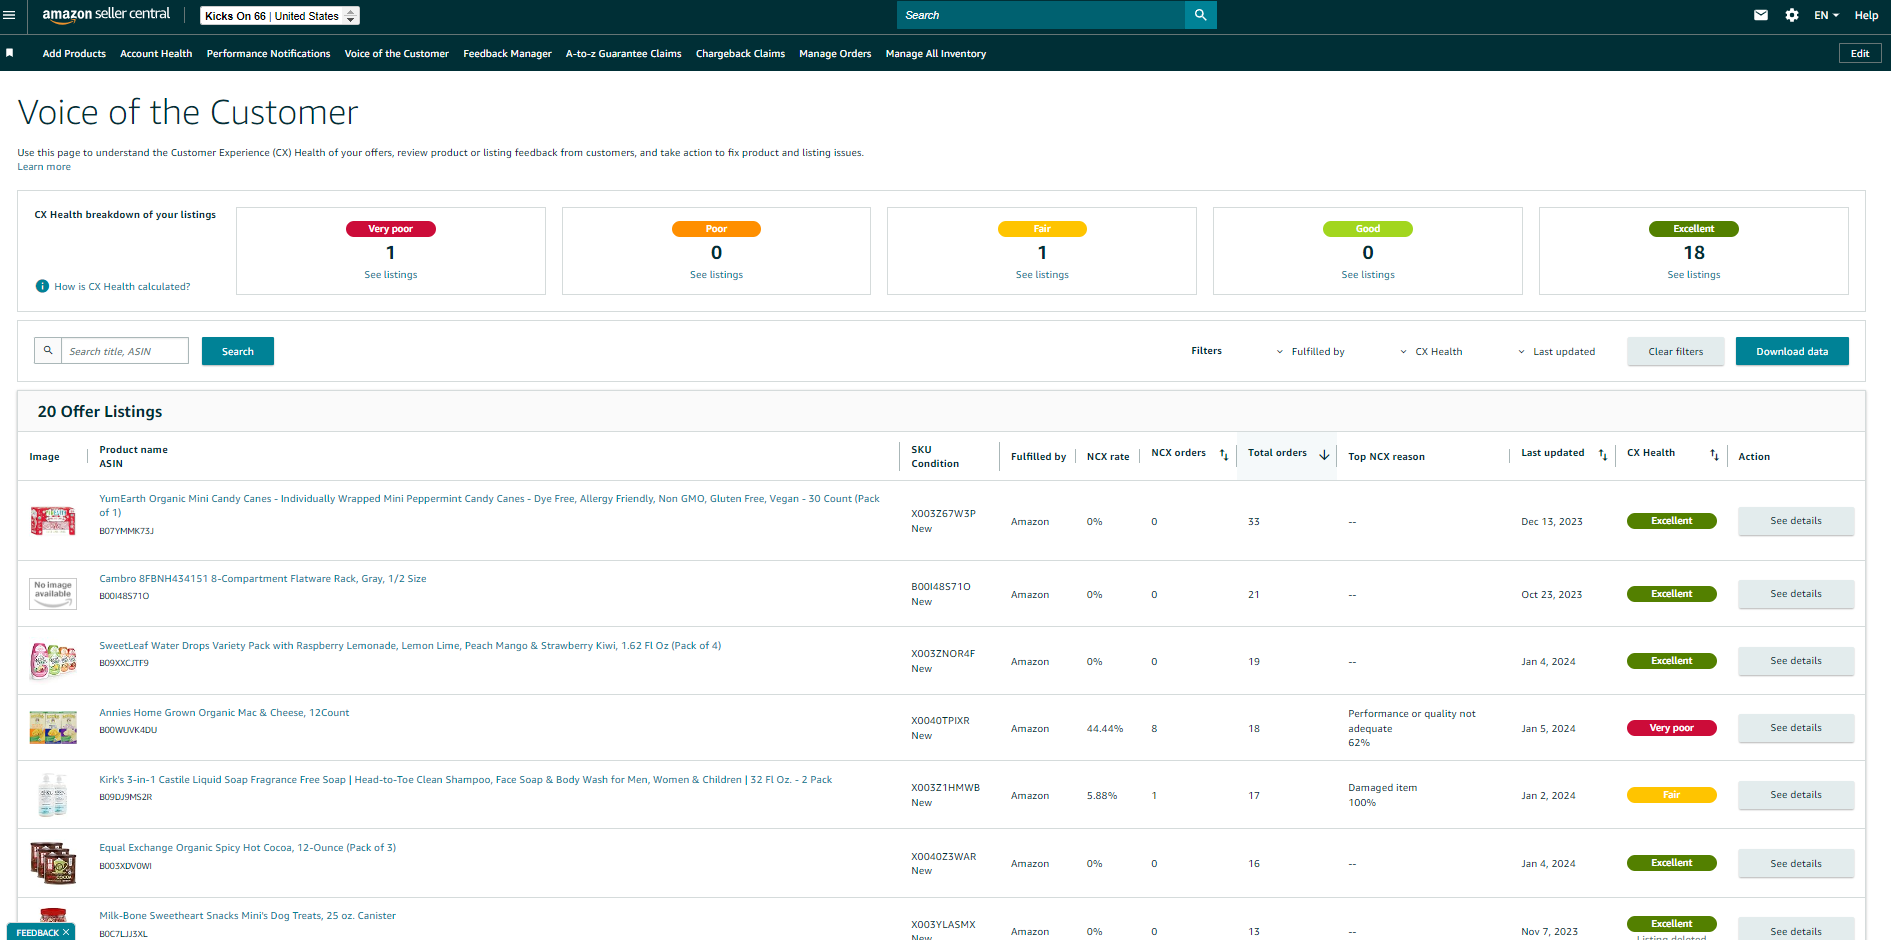The width and height of the screenshot is (1891, 940).
Task: Open Cambro 8-Compartment Flatware Rack product link
Action: 263,579
